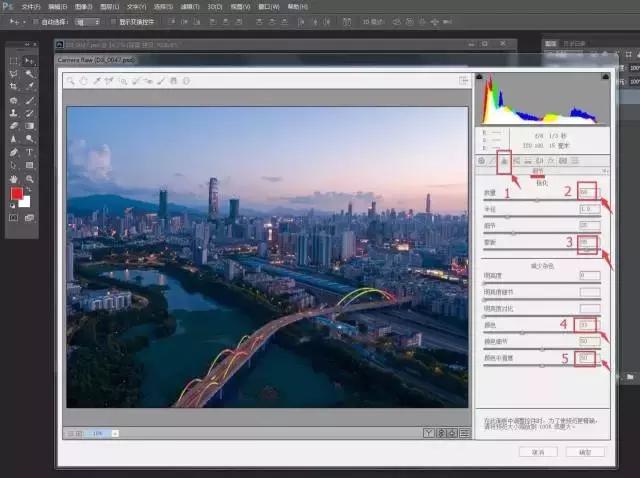This screenshot has height=478, width=640.
Task: Open the Detail tab icon in Camera Raw
Action: (505, 160)
